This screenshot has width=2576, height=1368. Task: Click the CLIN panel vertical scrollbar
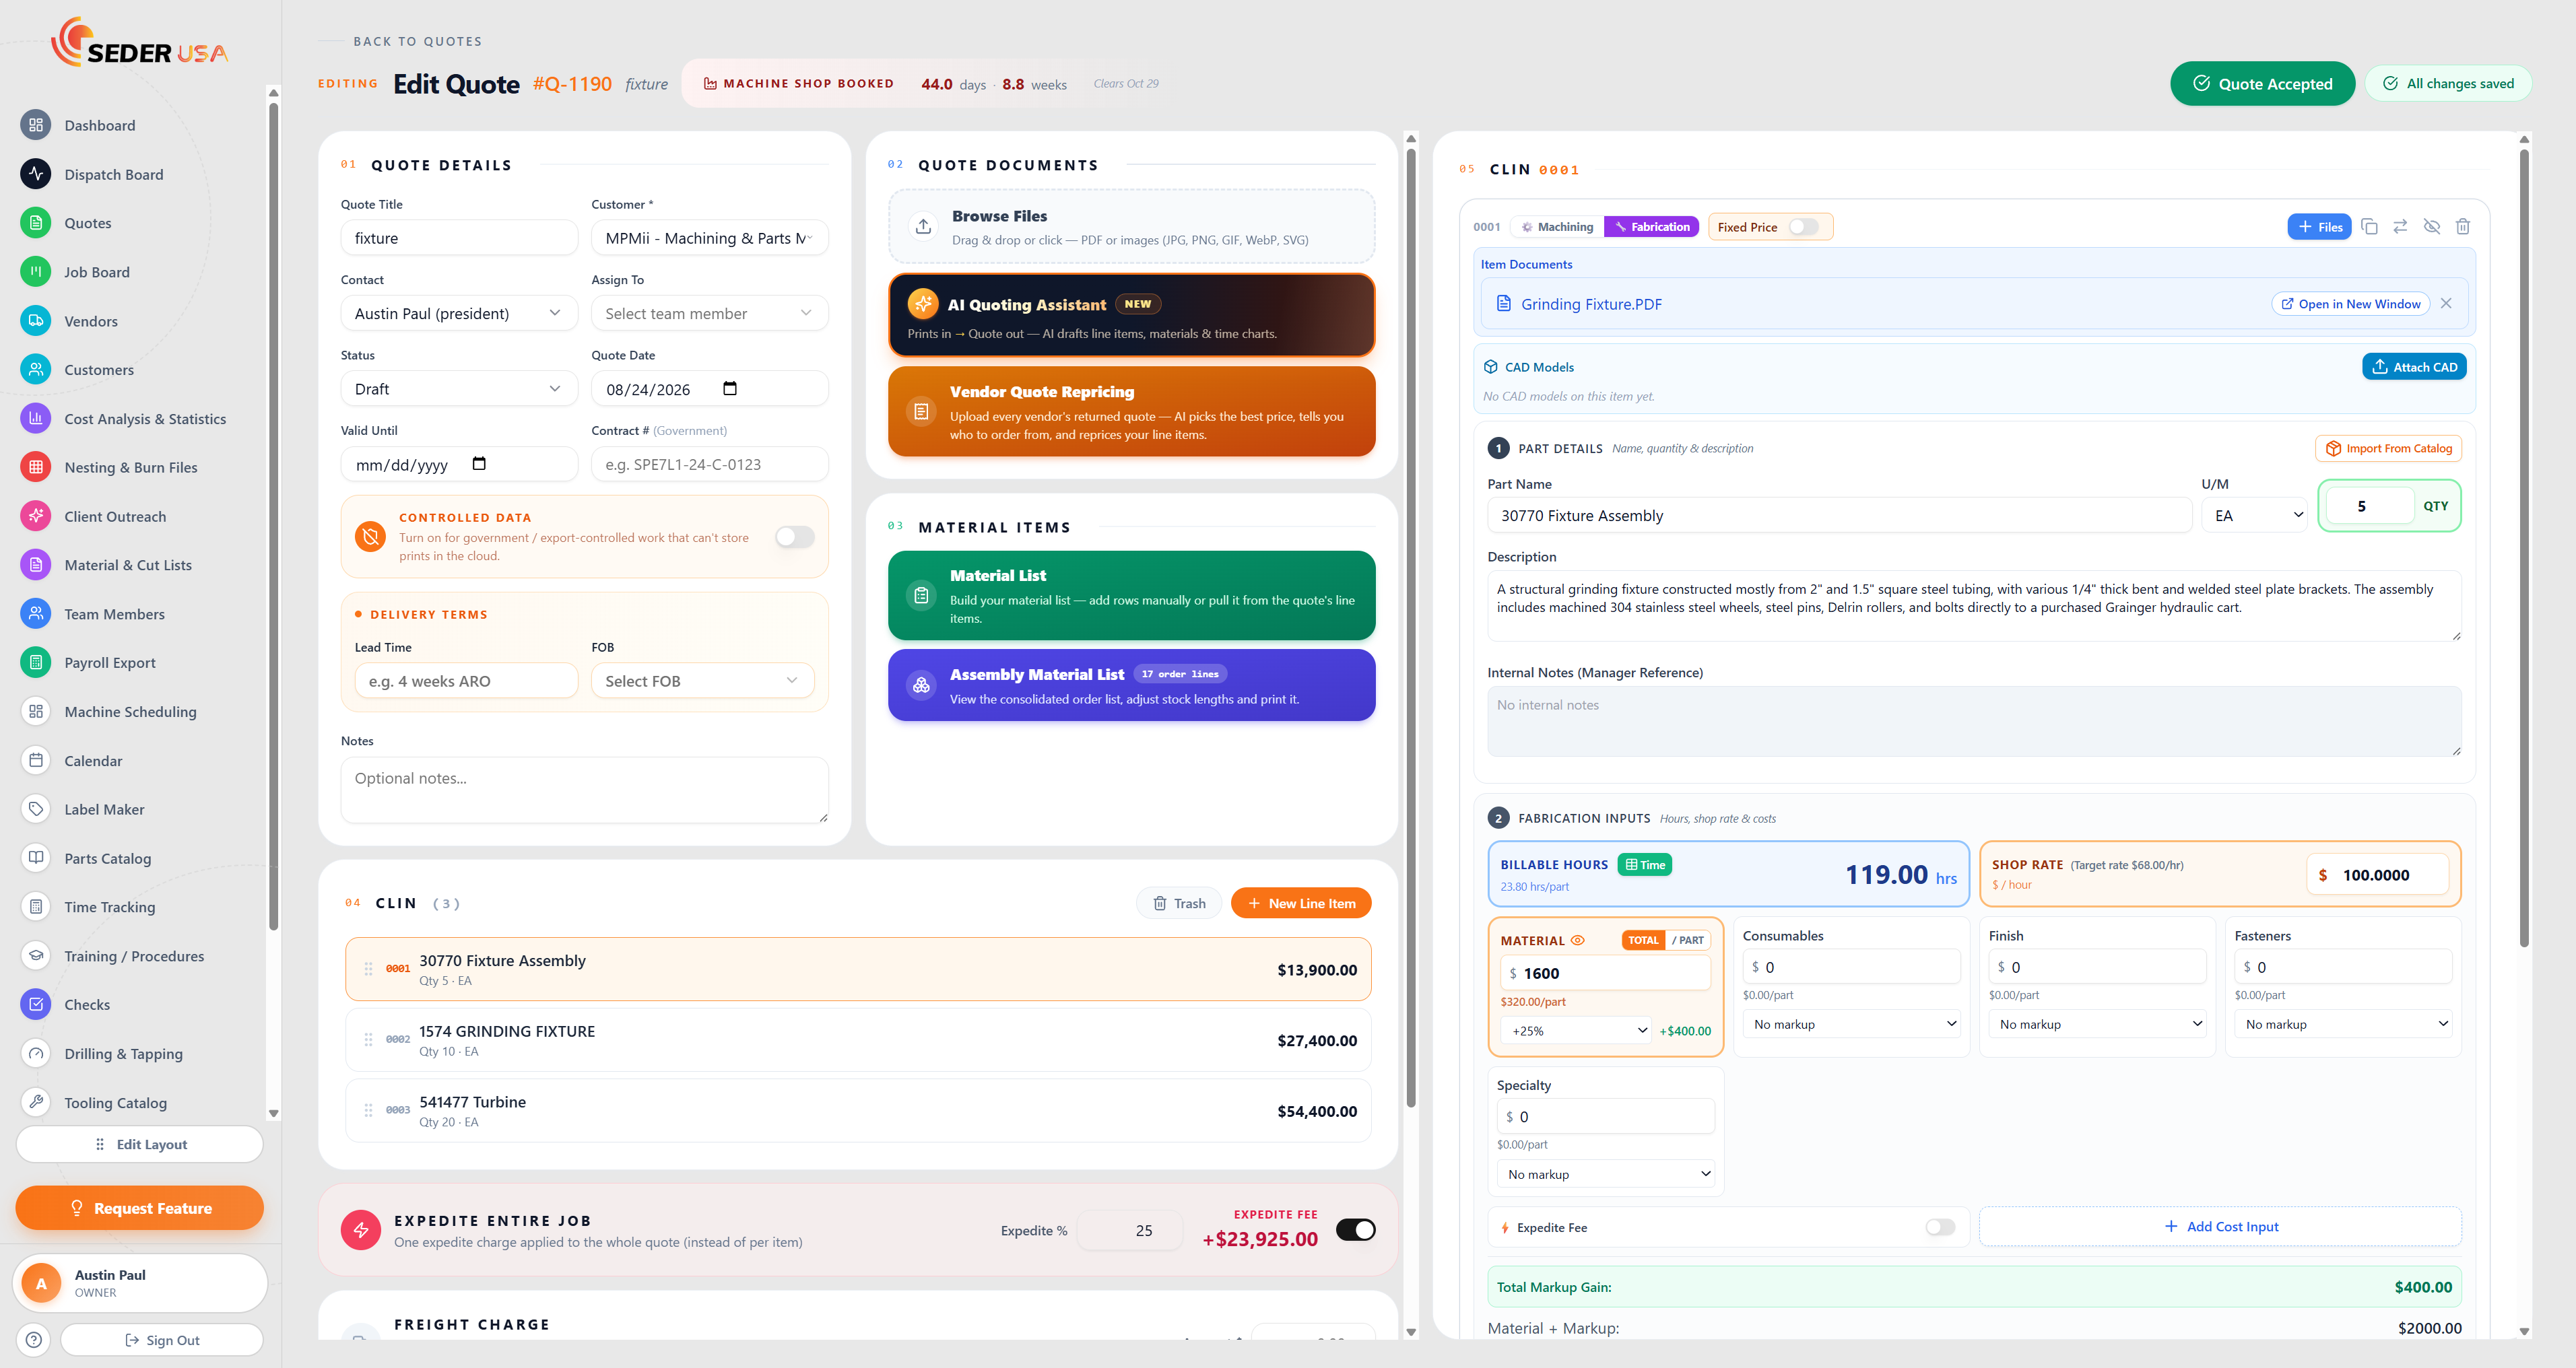click(x=2524, y=548)
